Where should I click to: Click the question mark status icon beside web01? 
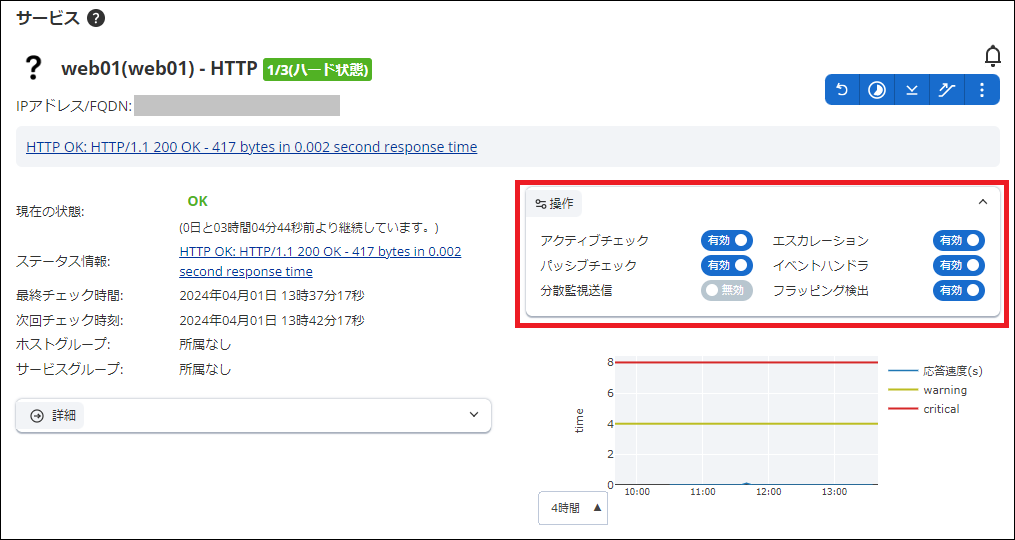34,68
